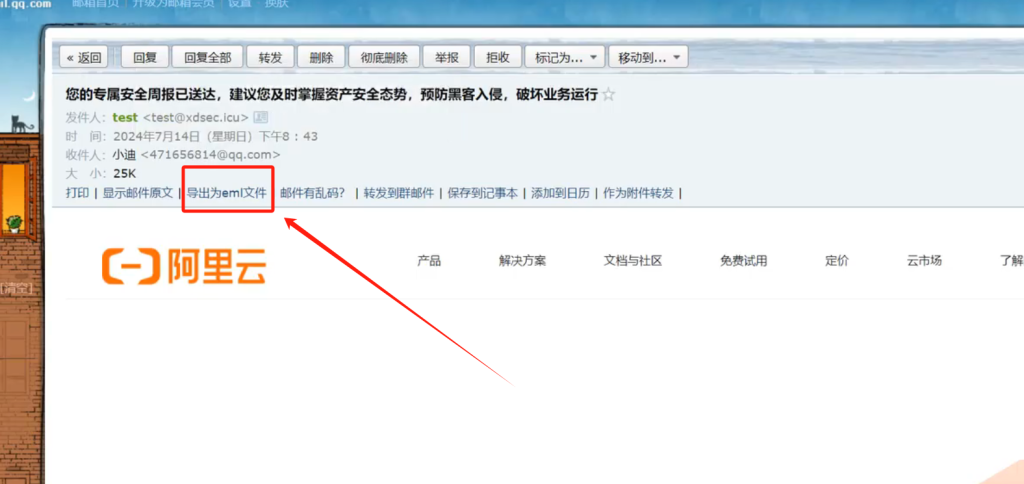Click recipient 小迪 name
1024x484 pixels.
124,155
